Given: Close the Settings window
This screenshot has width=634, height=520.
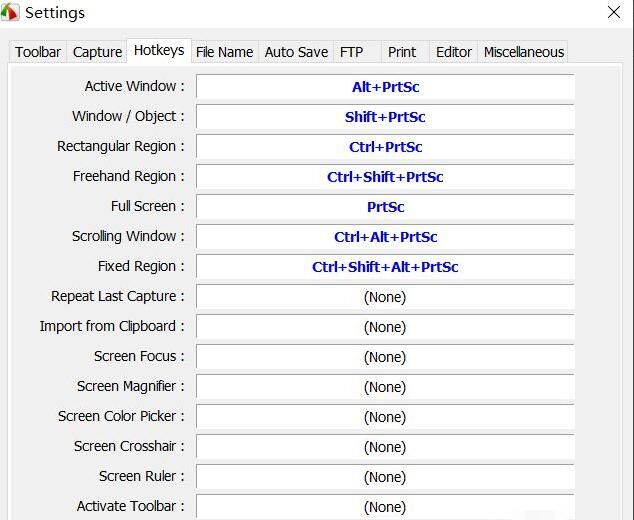Looking at the screenshot, I should click(614, 13).
